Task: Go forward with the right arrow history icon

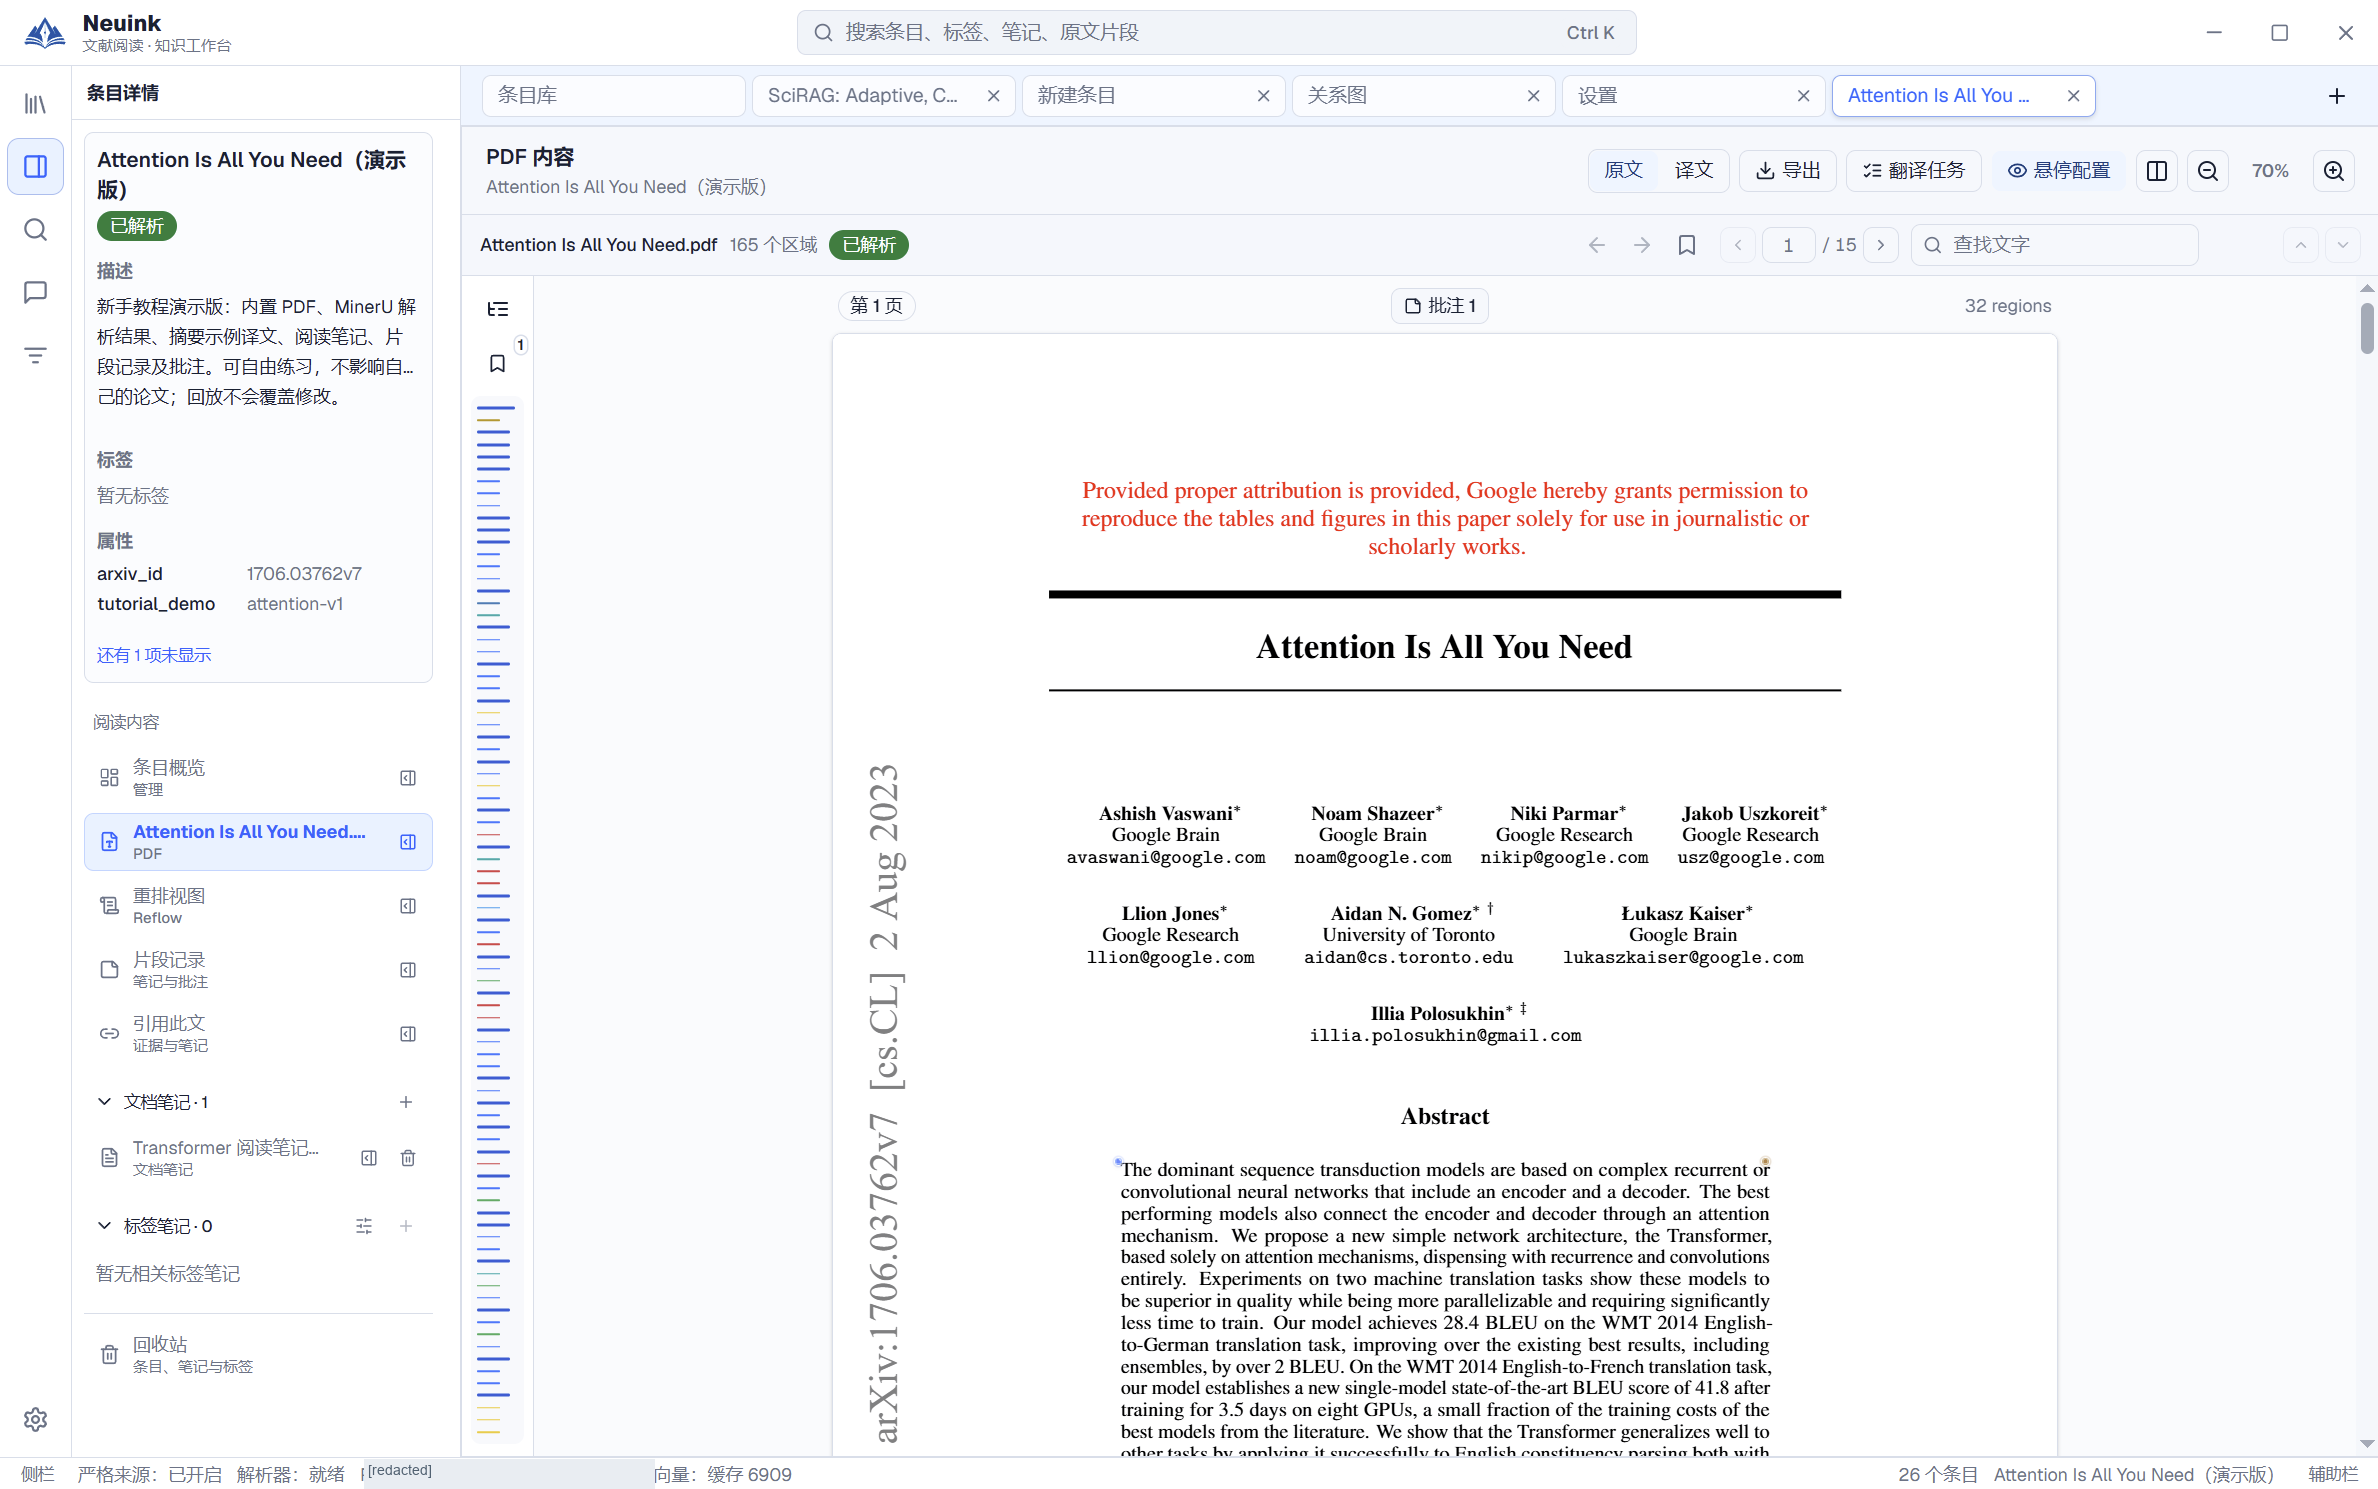Action: (x=1642, y=245)
